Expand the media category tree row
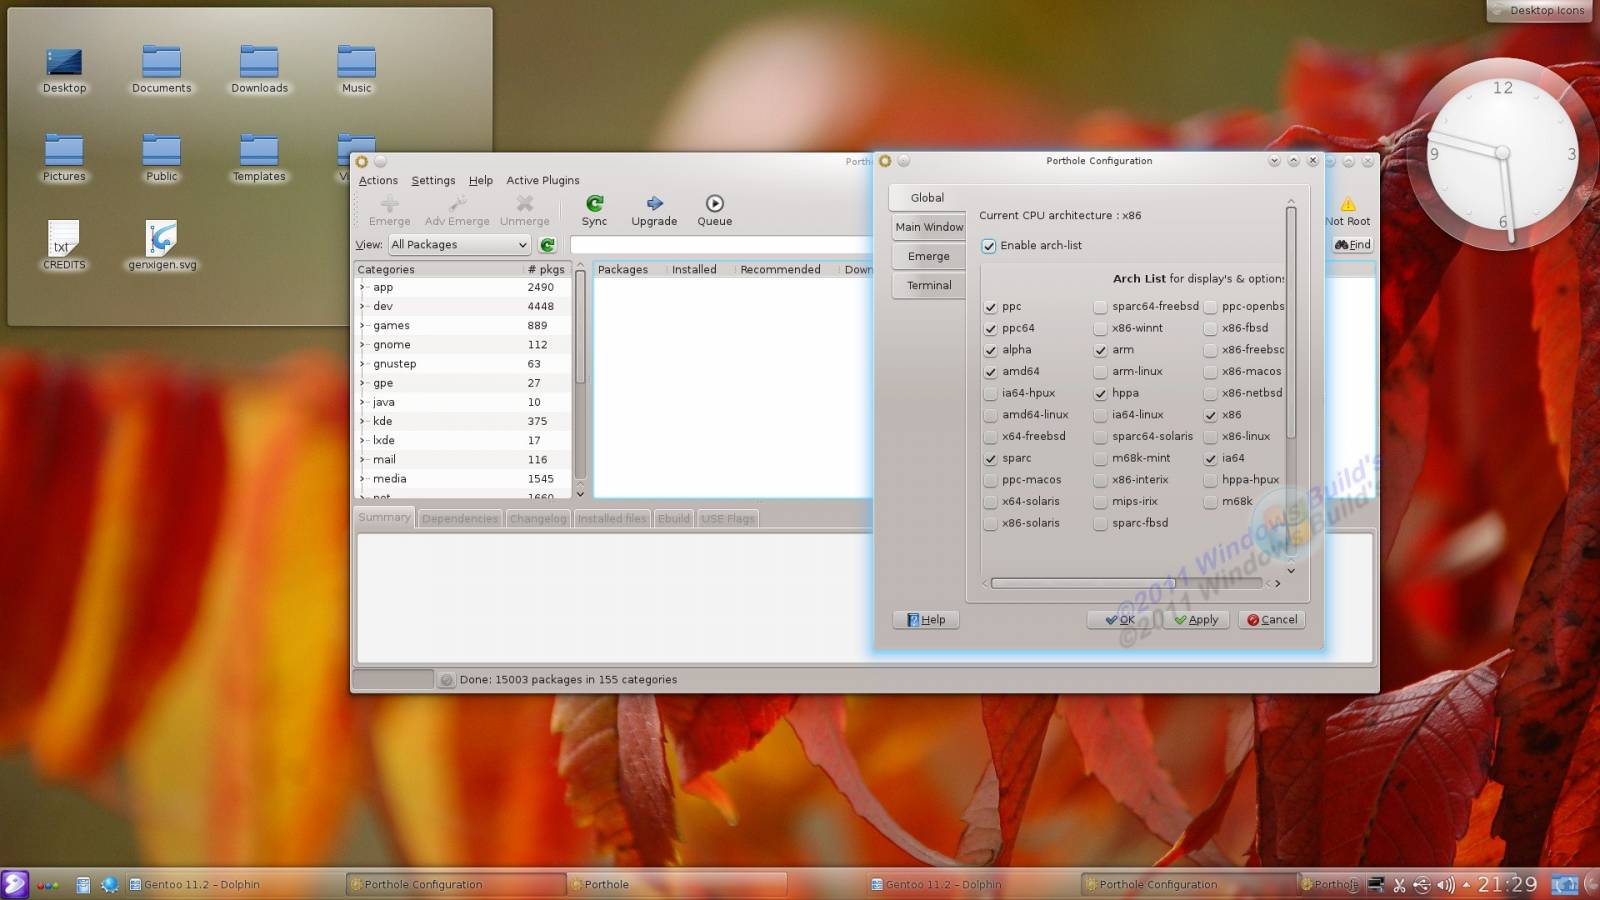Screen dimensions: 1600x900 pos(363,478)
